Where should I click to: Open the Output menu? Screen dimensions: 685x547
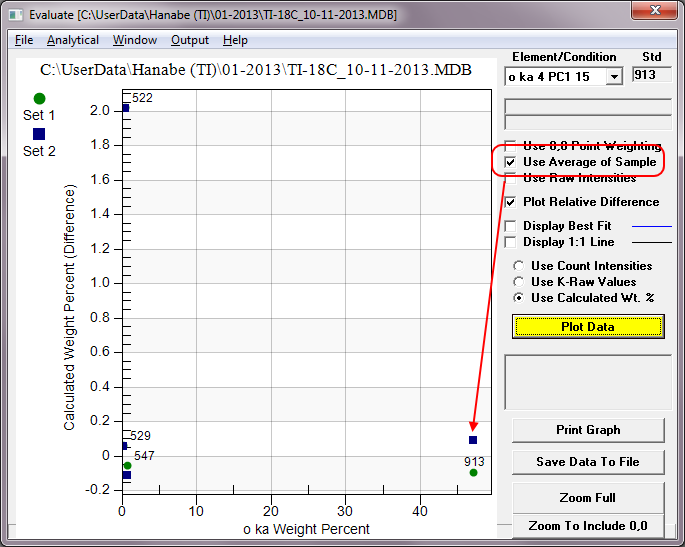coord(190,40)
